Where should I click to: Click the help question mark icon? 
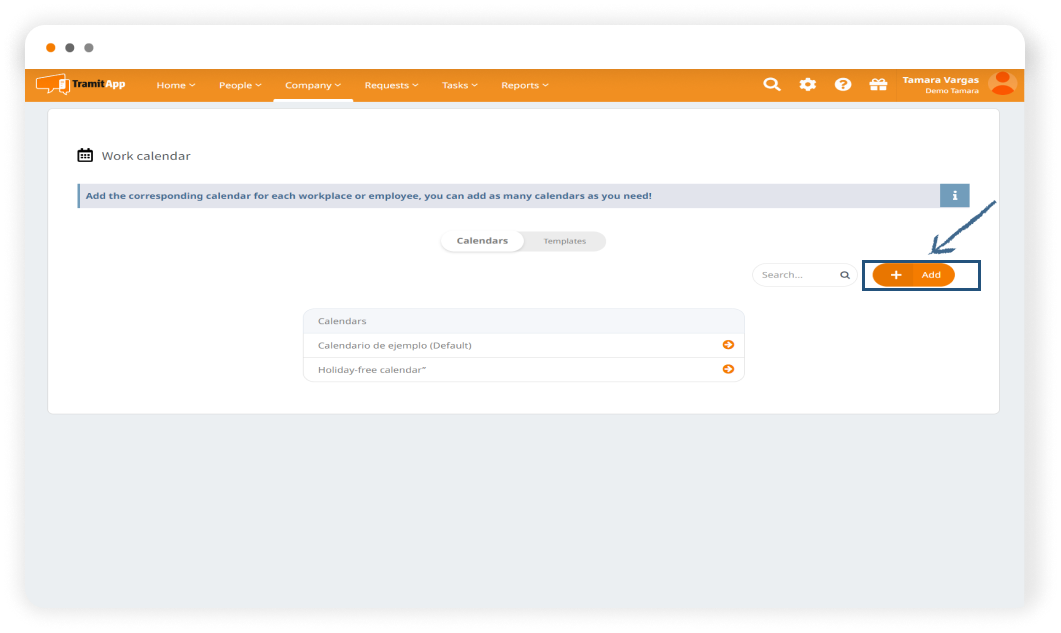[843, 85]
